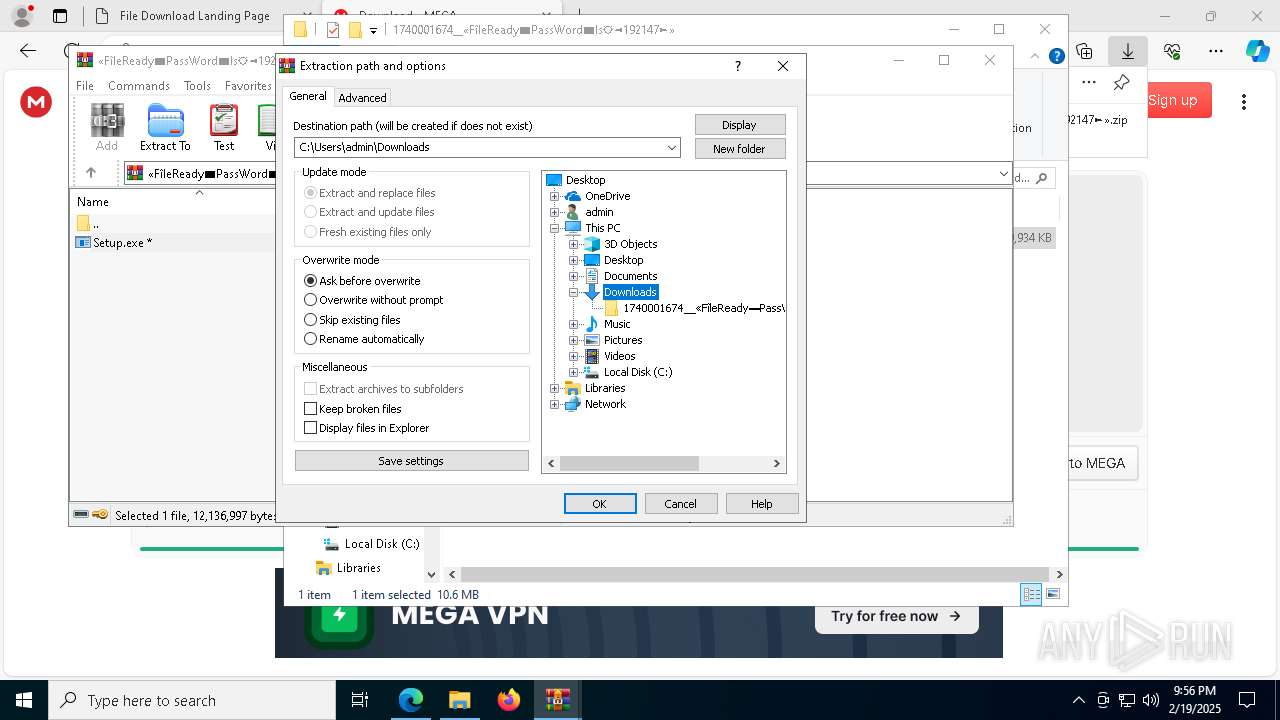
Task: Select Rename automatically option
Action: [x=364, y=339]
